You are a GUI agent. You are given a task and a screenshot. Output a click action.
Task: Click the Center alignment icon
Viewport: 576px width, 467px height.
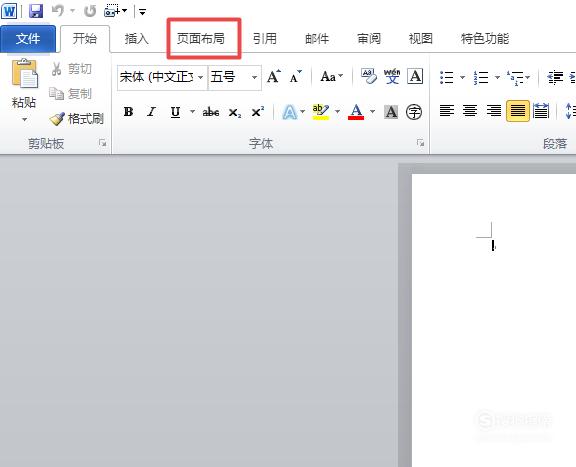coord(470,111)
